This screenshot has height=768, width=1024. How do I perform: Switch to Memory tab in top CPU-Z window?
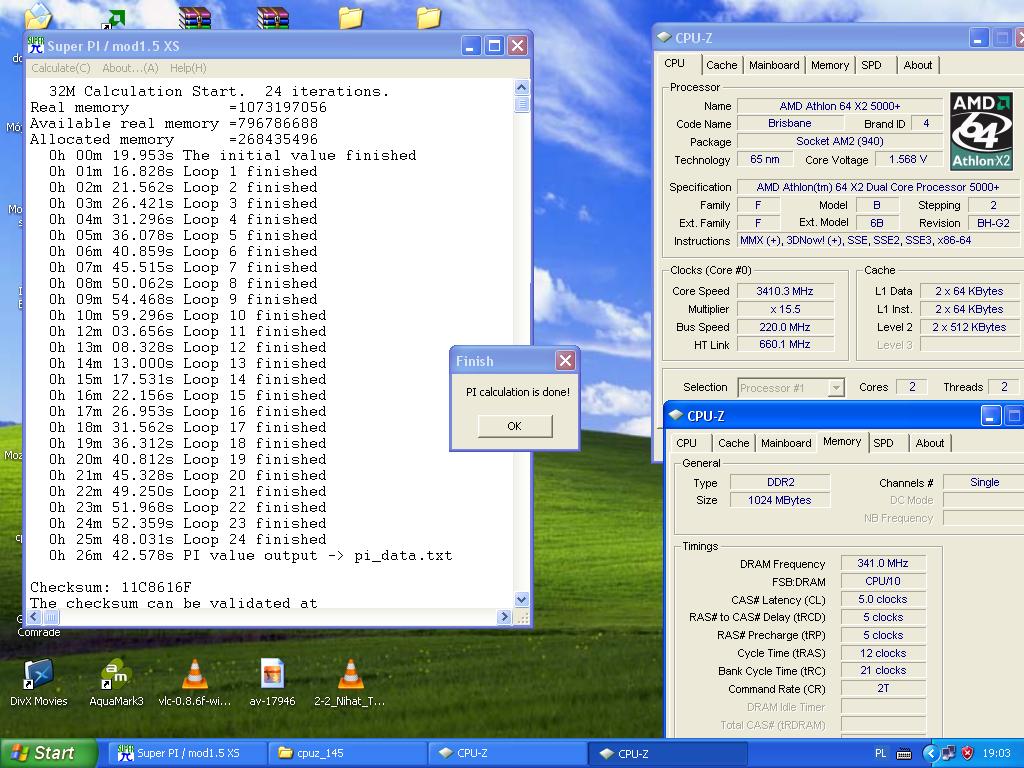click(829, 65)
